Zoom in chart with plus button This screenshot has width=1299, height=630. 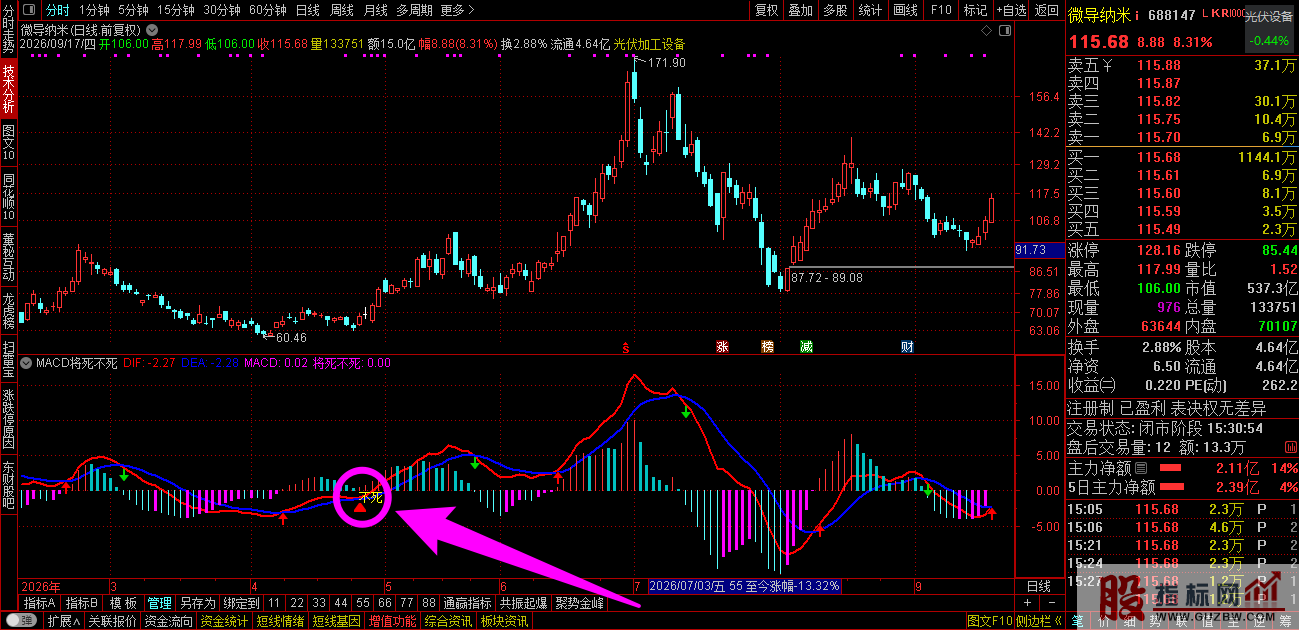(x=1025, y=603)
